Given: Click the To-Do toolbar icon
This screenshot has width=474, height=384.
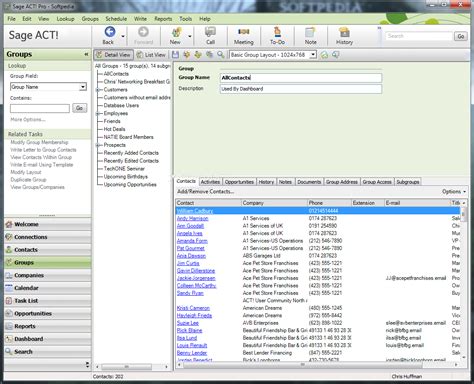Looking at the screenshot, I should click(x=277, y=32).
